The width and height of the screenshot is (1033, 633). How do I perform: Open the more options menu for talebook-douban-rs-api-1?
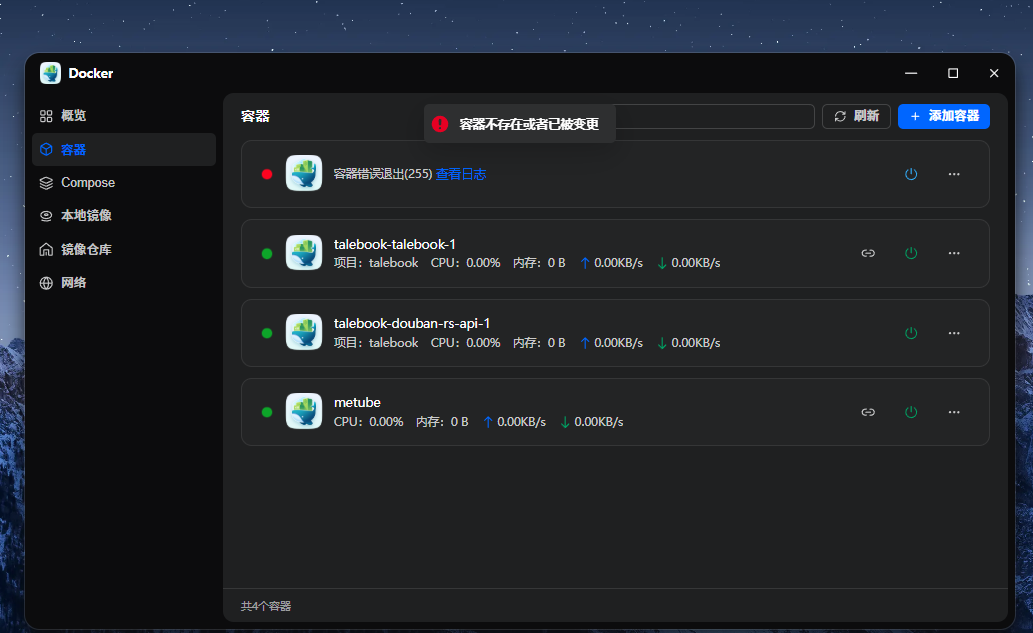pos(954,332)
